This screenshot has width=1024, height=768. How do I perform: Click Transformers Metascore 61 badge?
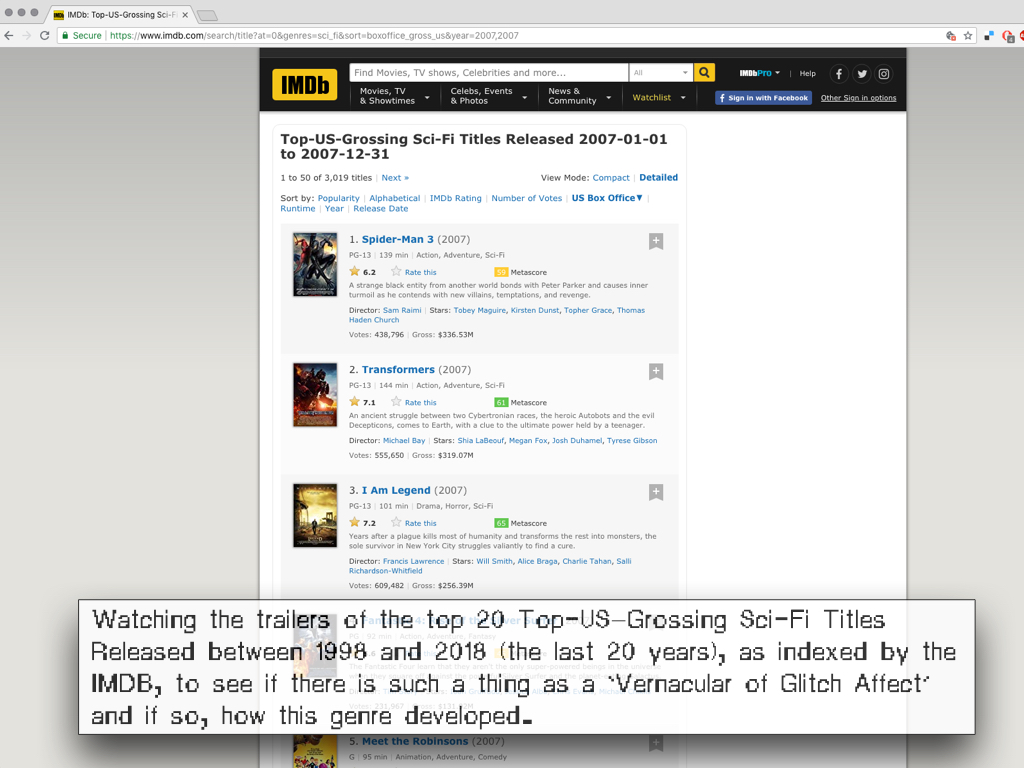pos(501,402)
